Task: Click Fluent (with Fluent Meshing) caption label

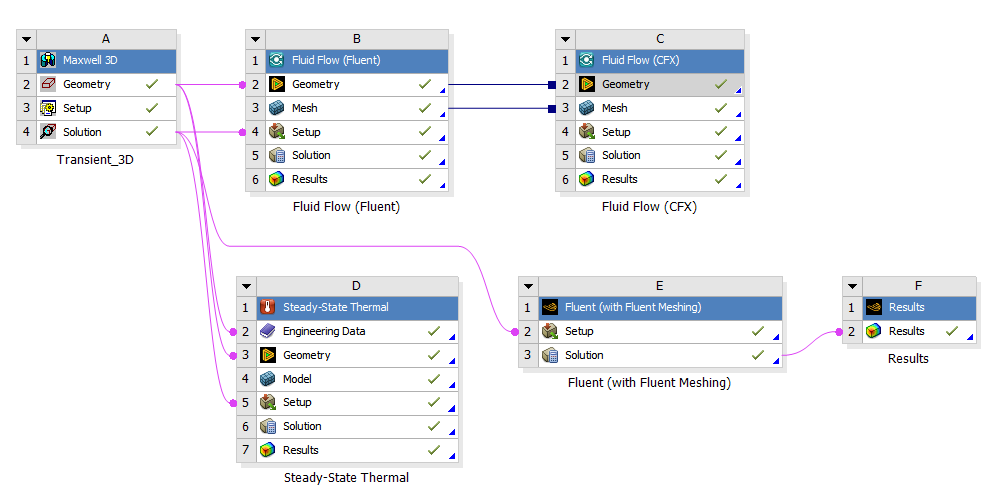Action: (x=649, y=383)
